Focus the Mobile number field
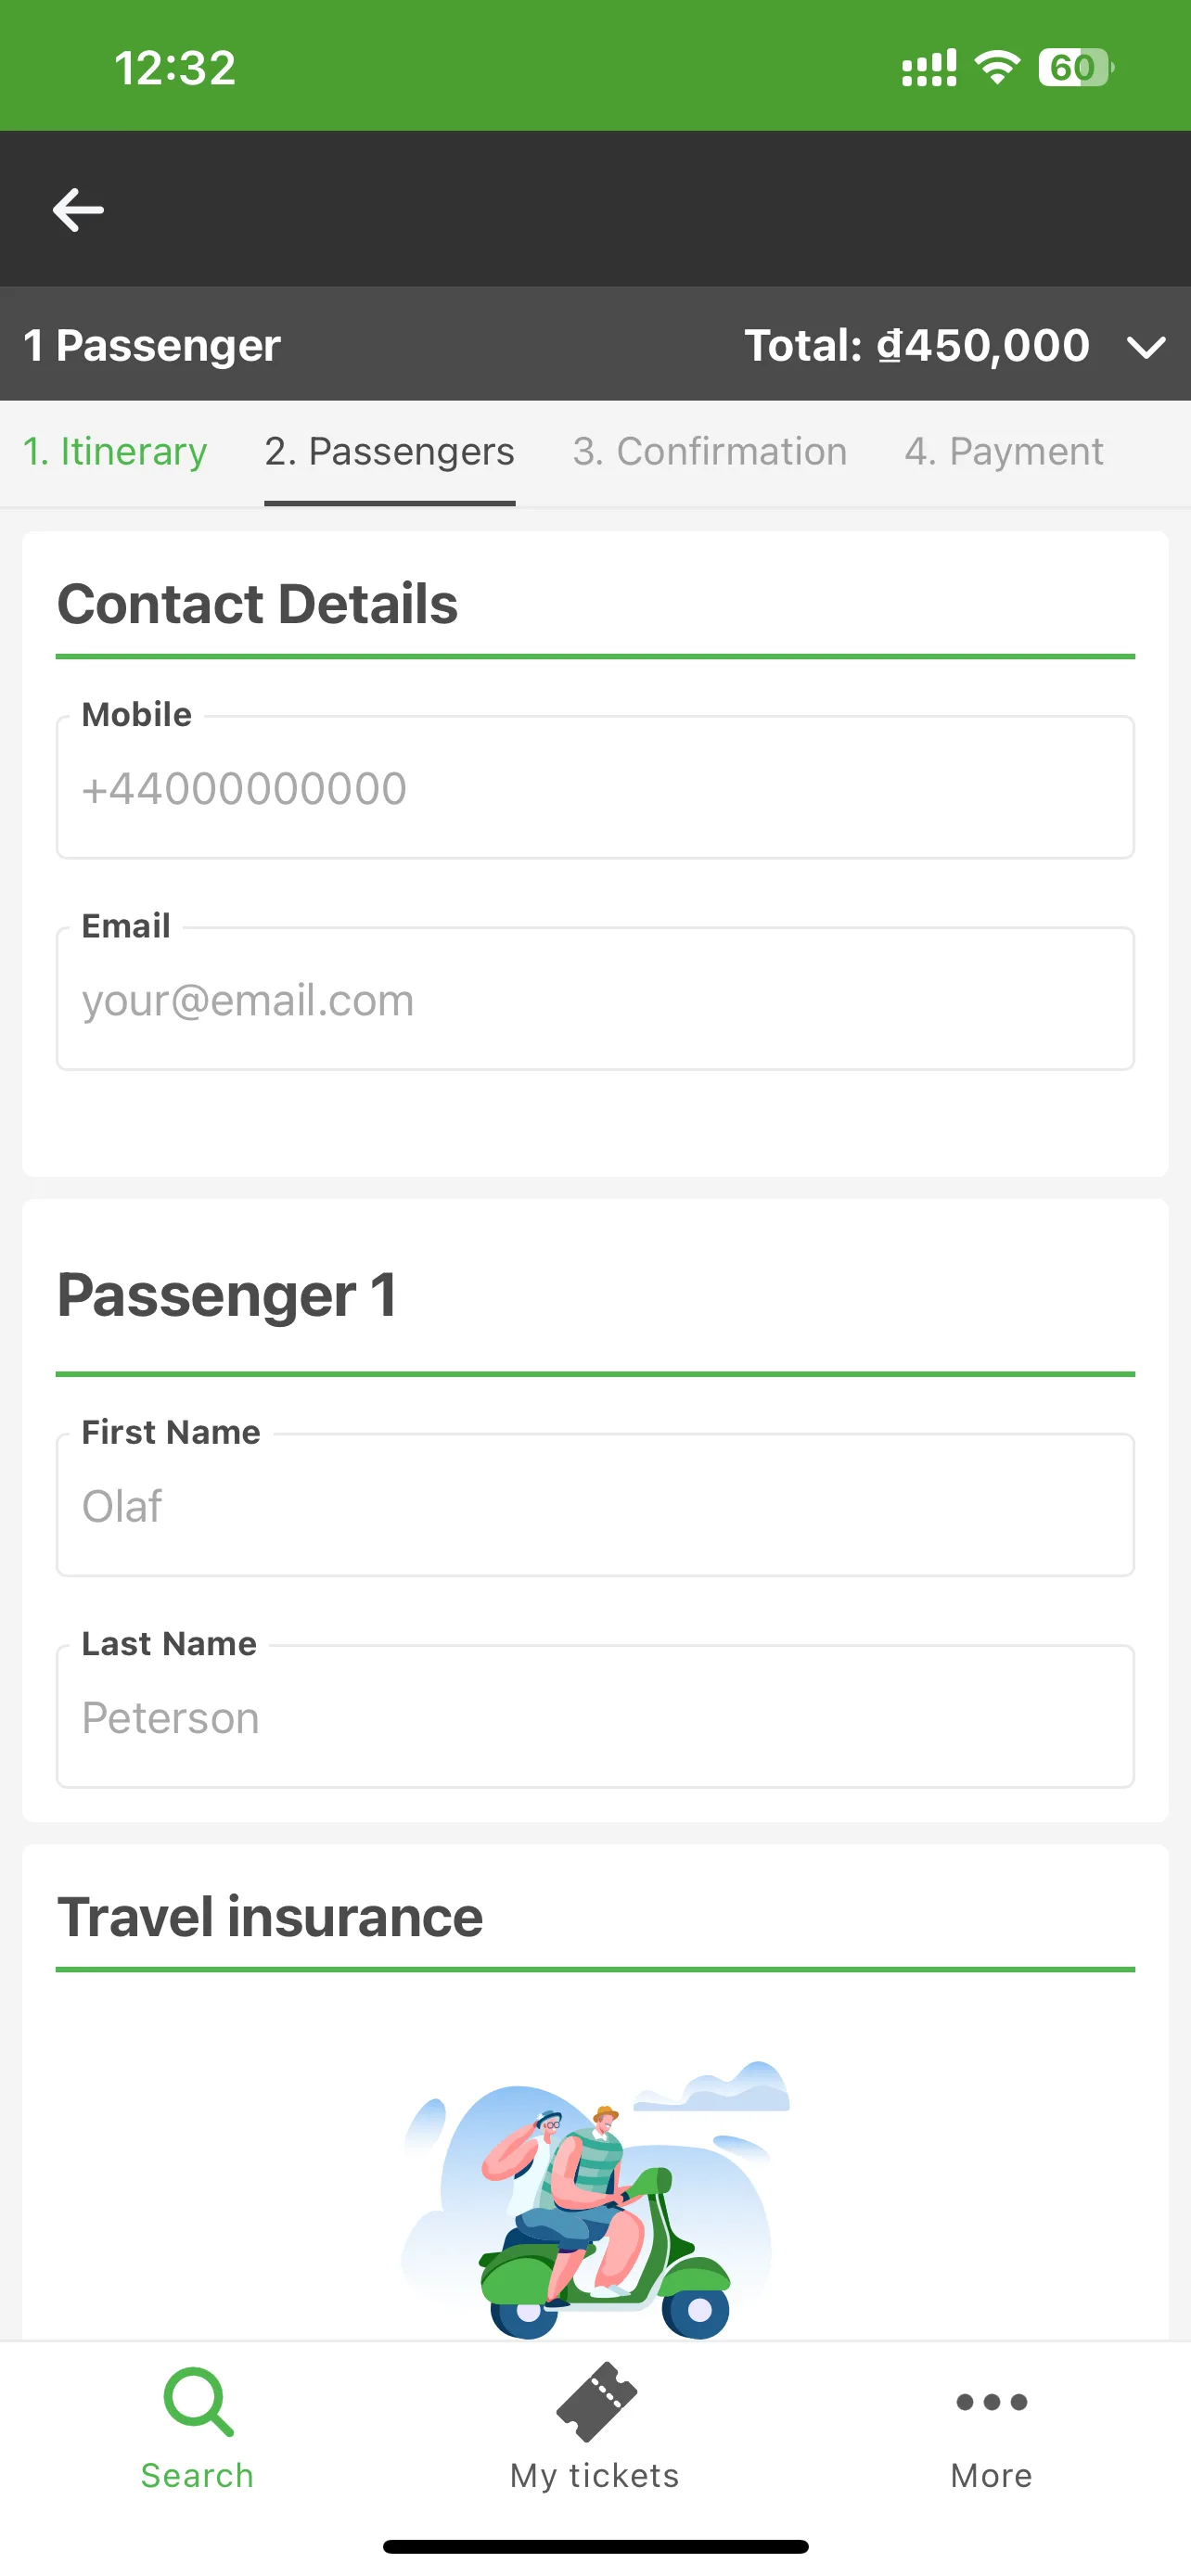Screen dimensions: 1191x2576 click(x=595, y=787)
